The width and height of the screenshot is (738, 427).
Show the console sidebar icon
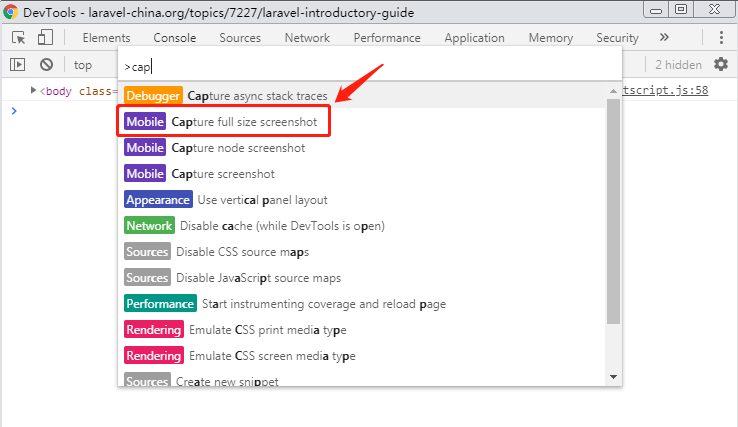coord(17,64)
